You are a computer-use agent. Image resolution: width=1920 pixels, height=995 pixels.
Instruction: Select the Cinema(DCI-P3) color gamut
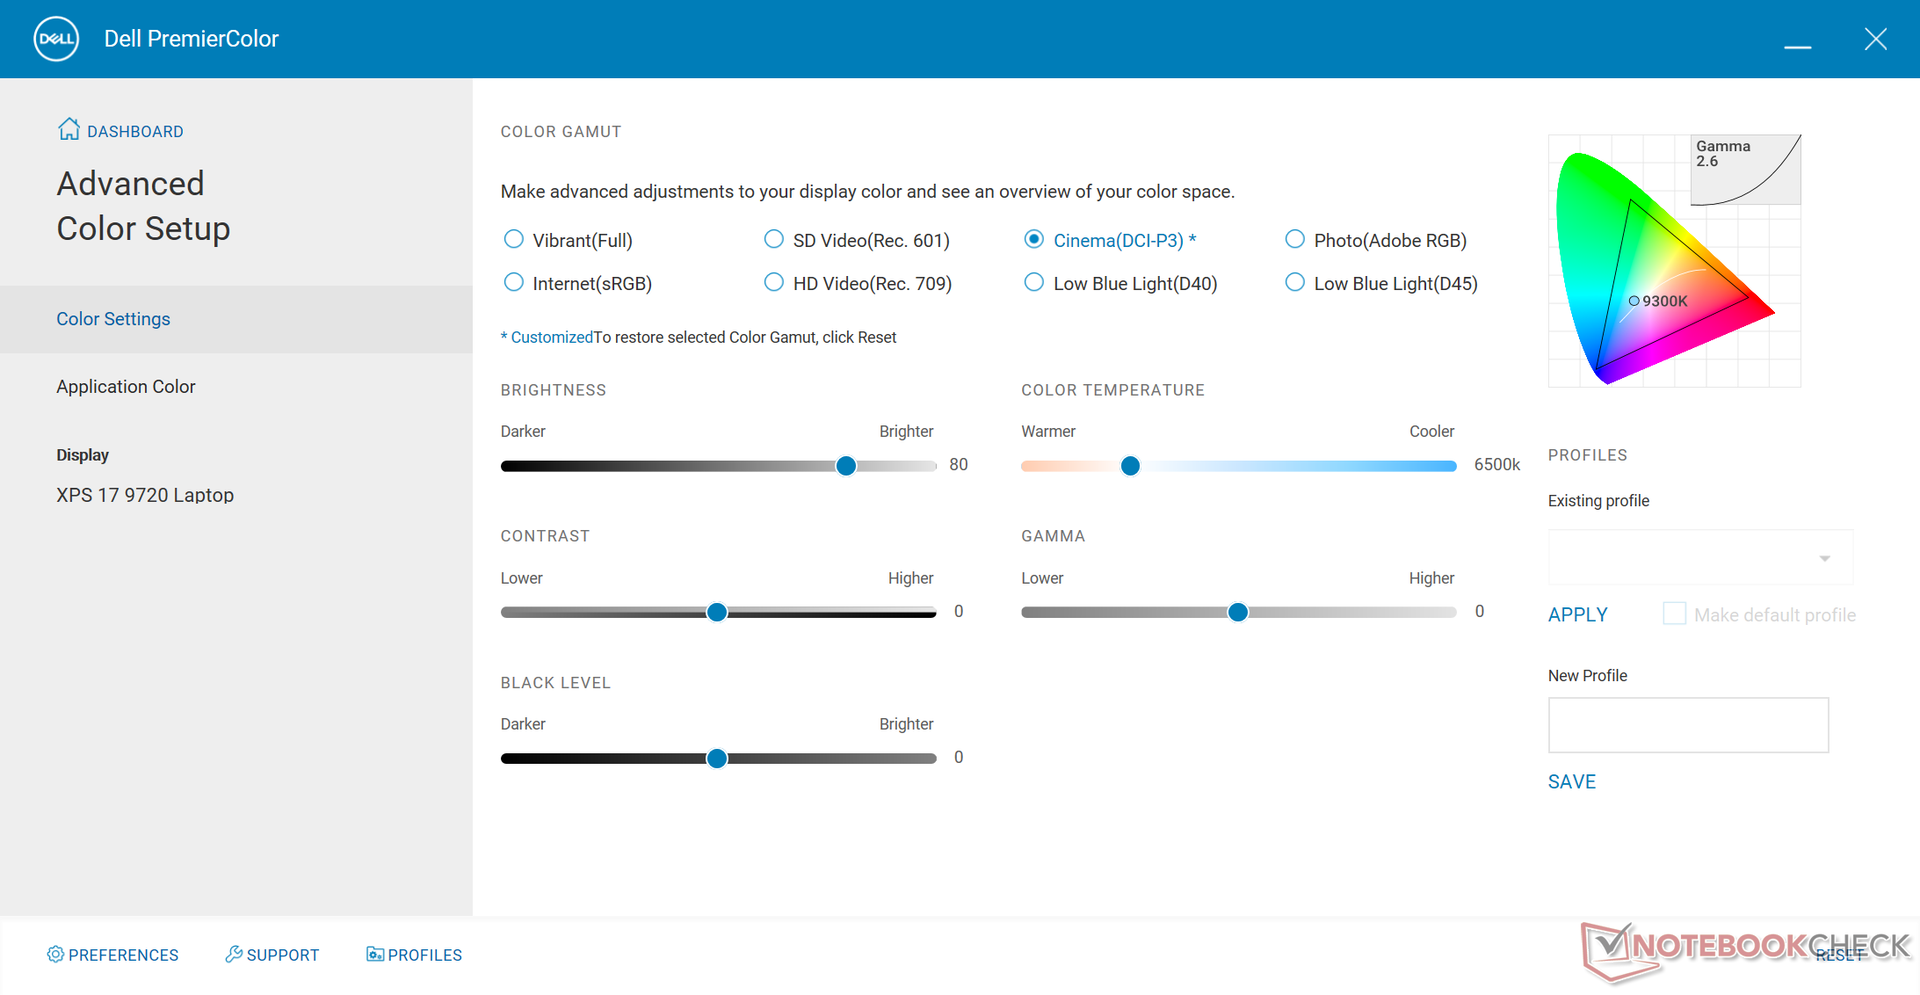tap(1035, 239)
